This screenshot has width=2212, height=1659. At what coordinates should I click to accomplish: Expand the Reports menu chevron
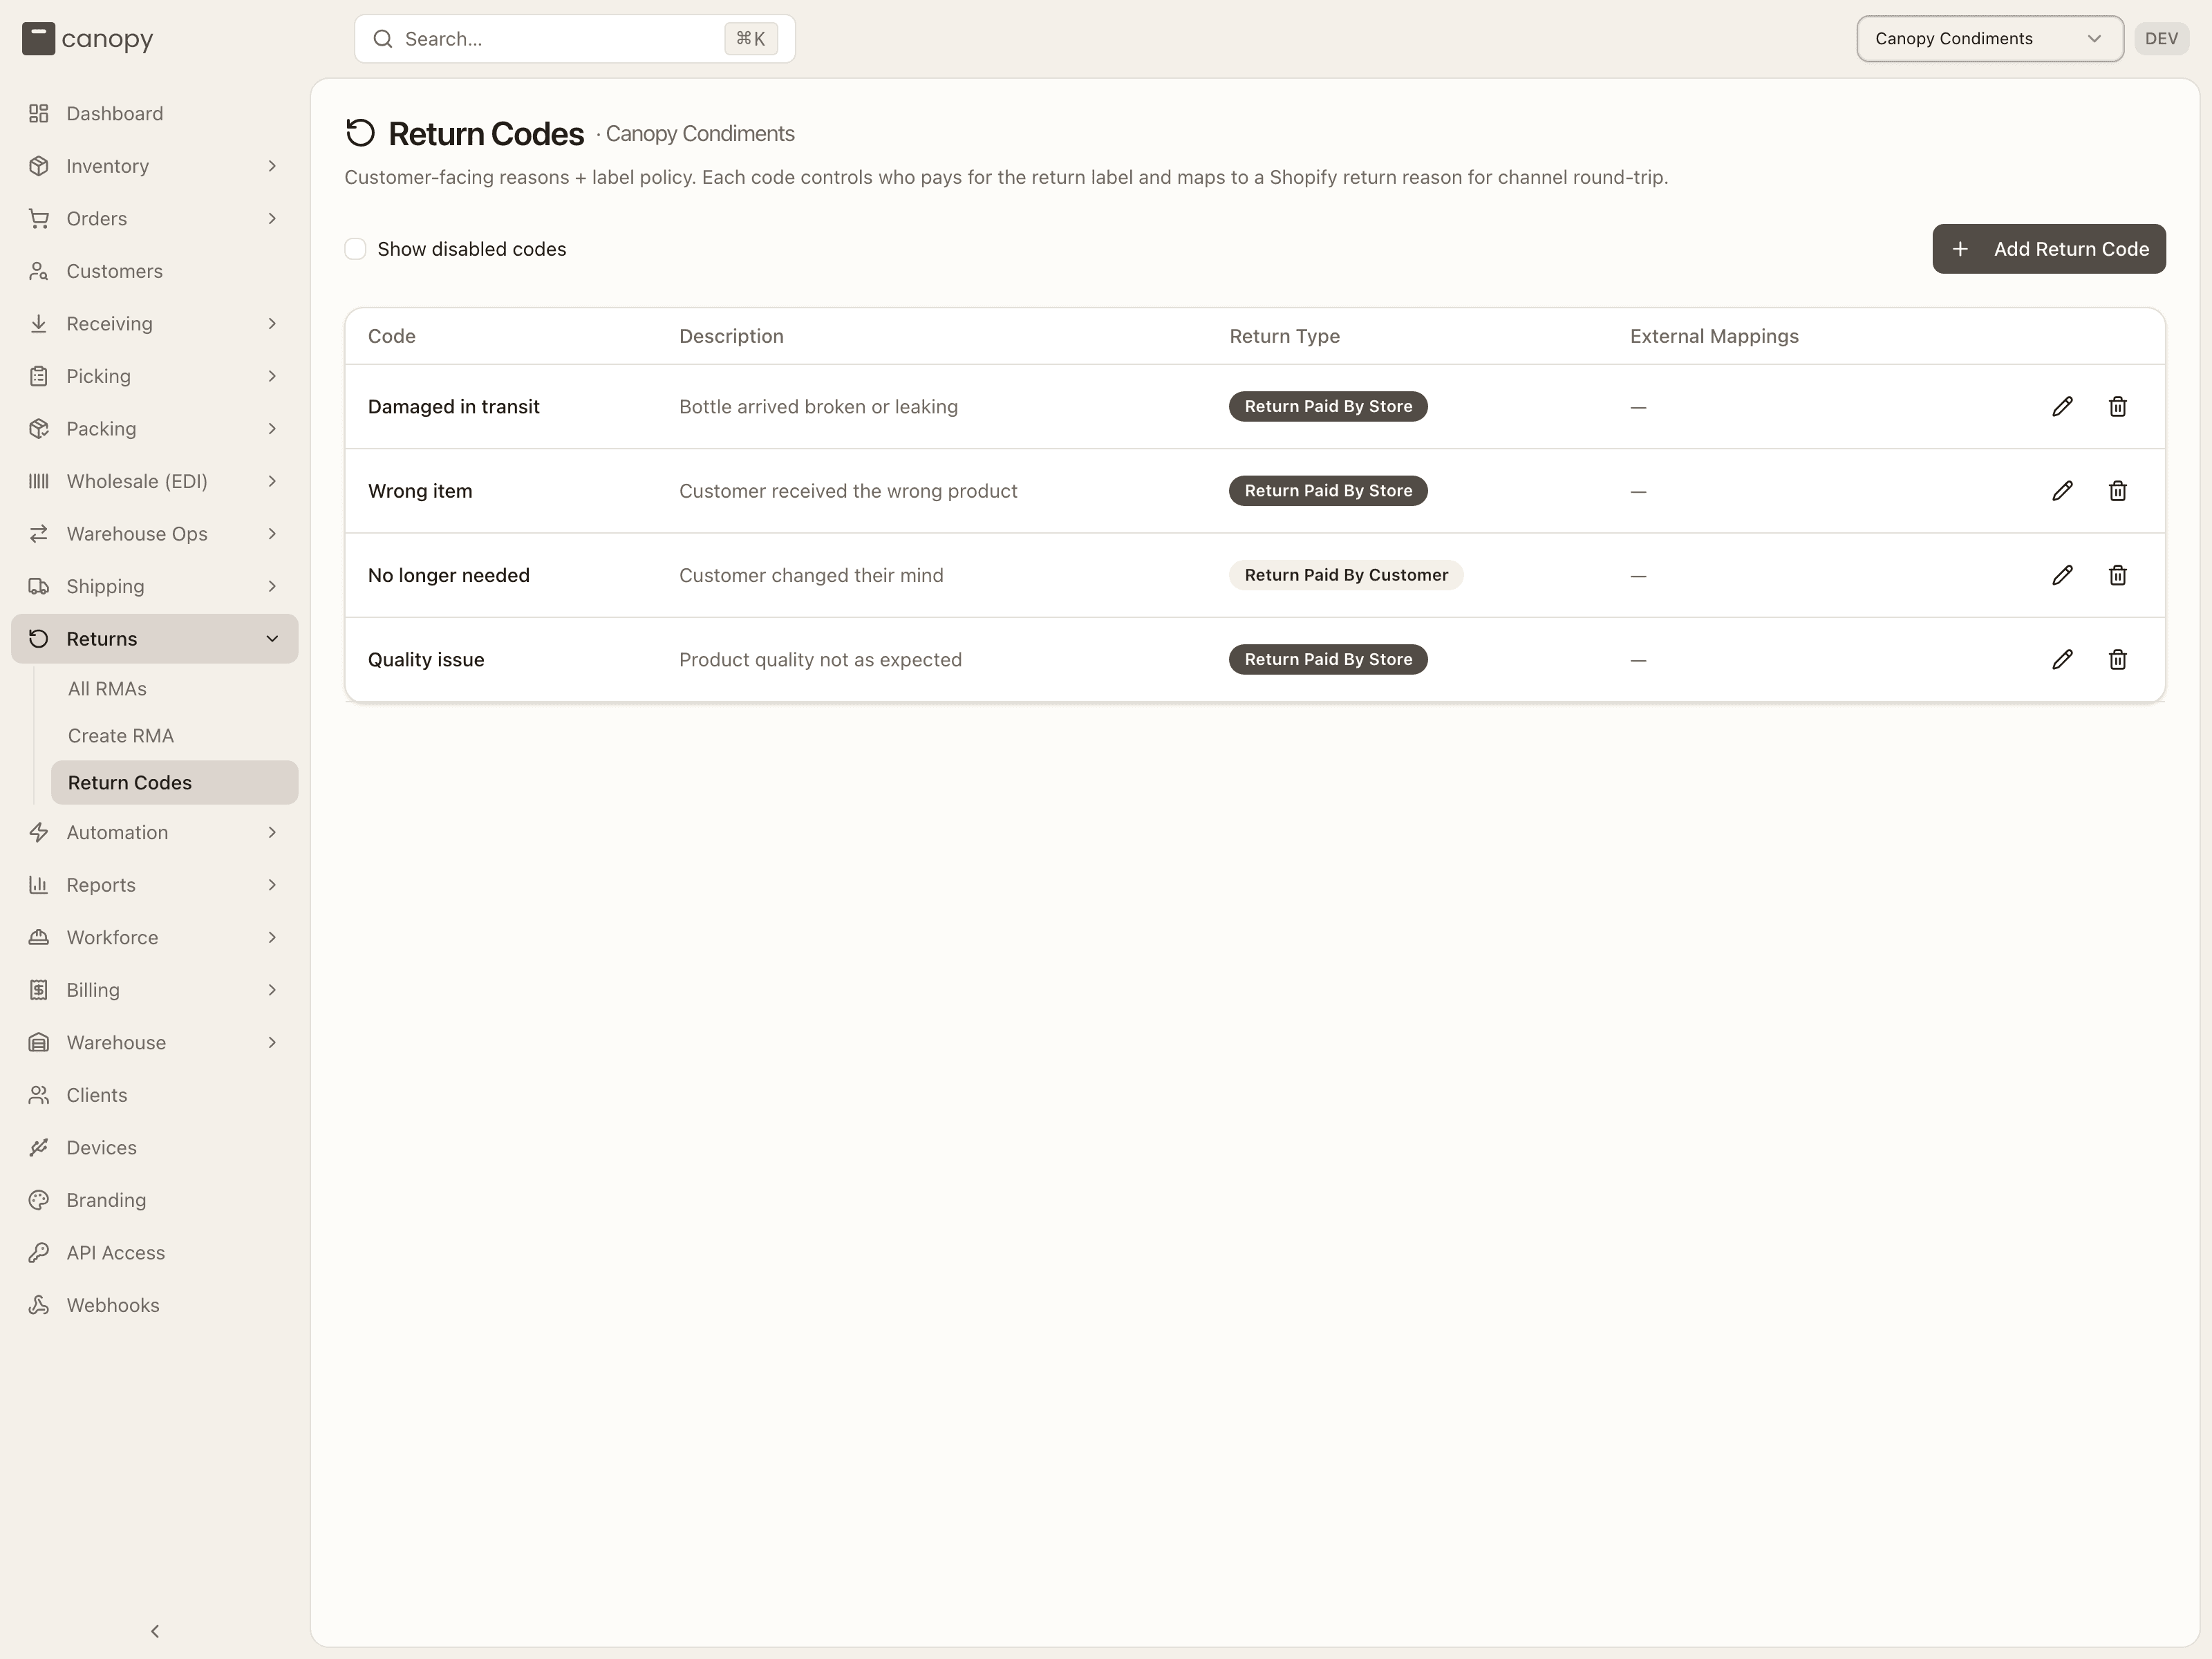tap(272, 885)
